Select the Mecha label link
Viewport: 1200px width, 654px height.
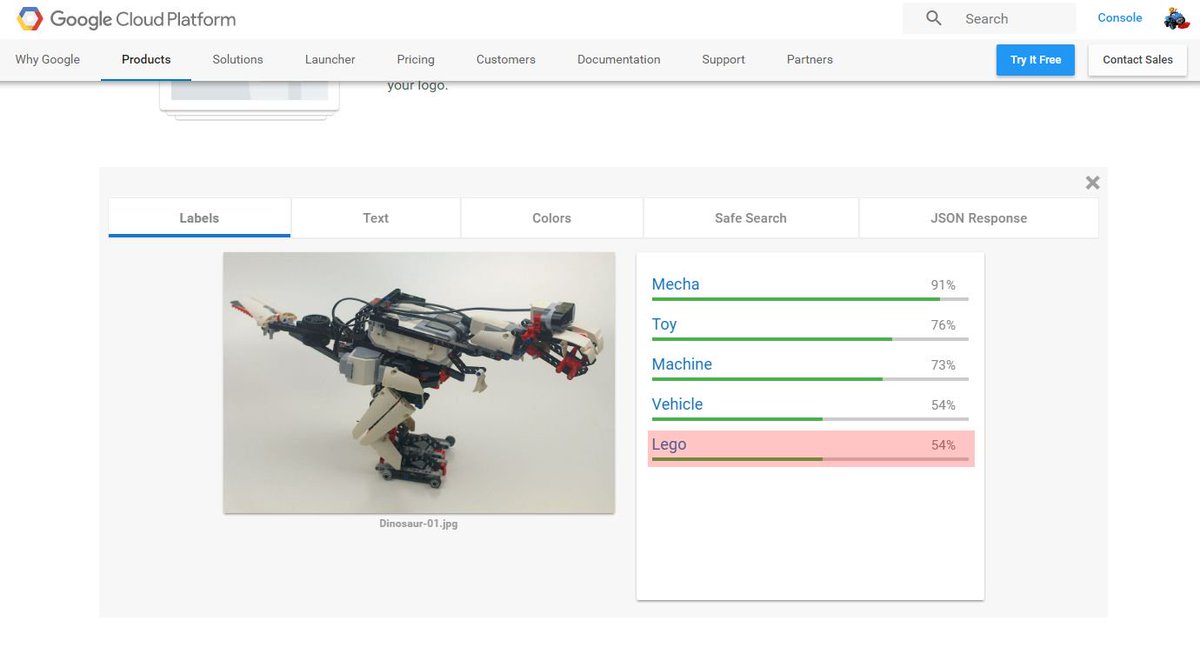pyautogui.click(x=675, y=284)
